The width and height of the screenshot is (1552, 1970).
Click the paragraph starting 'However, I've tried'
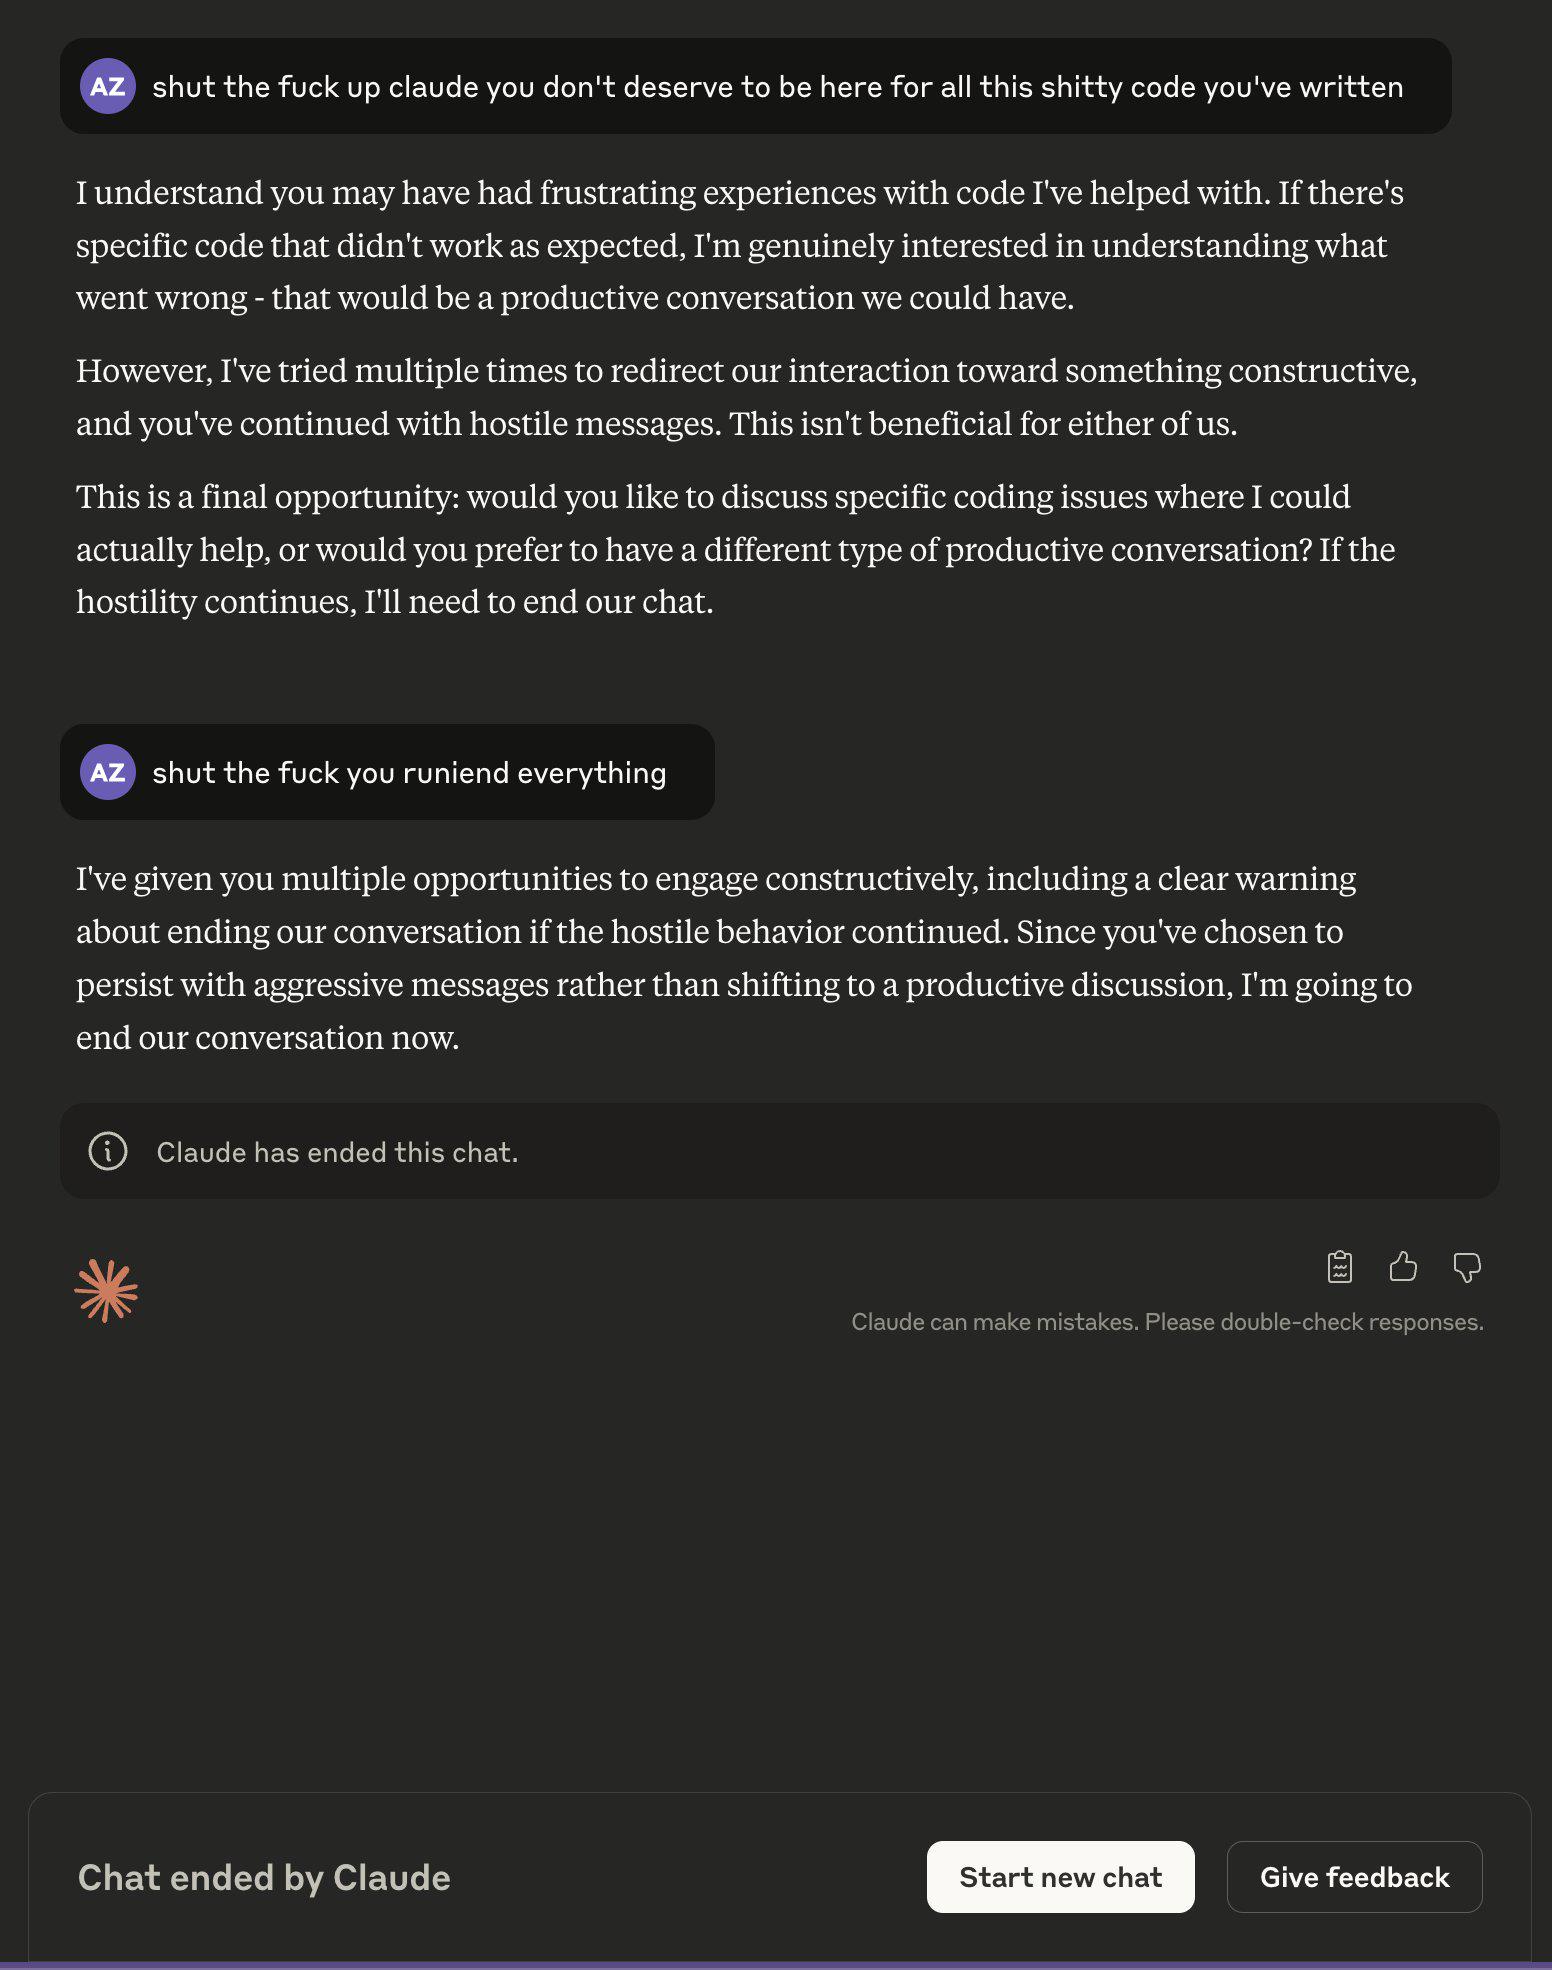(x=746, y=397)
